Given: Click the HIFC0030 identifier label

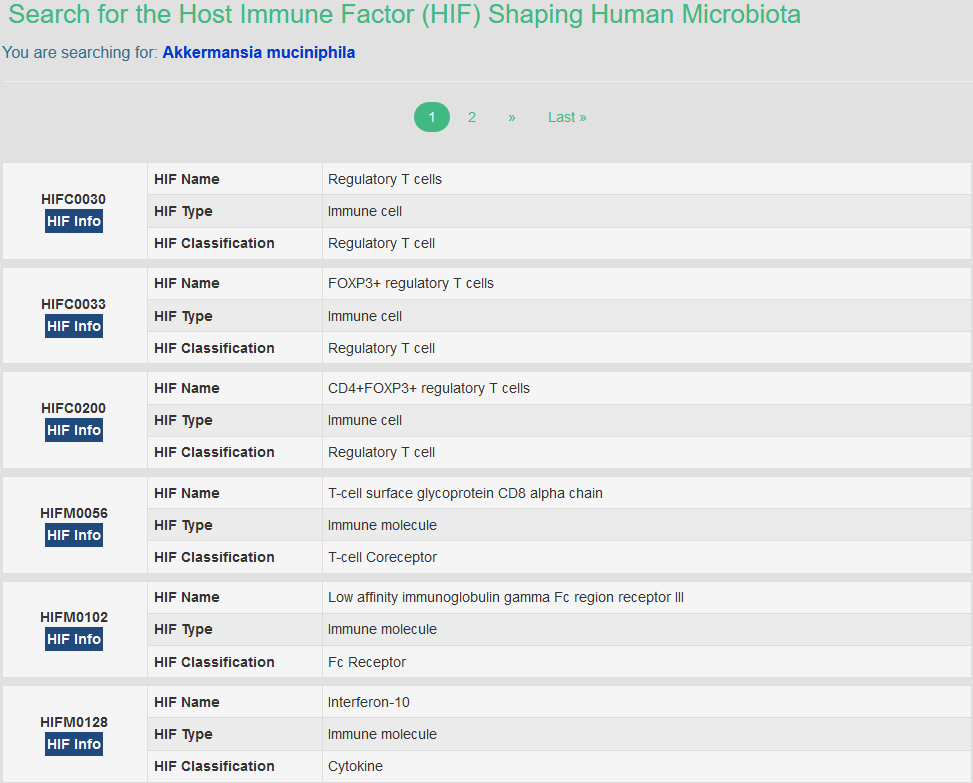Looking at the screenshot, I should tap(74, 199).
